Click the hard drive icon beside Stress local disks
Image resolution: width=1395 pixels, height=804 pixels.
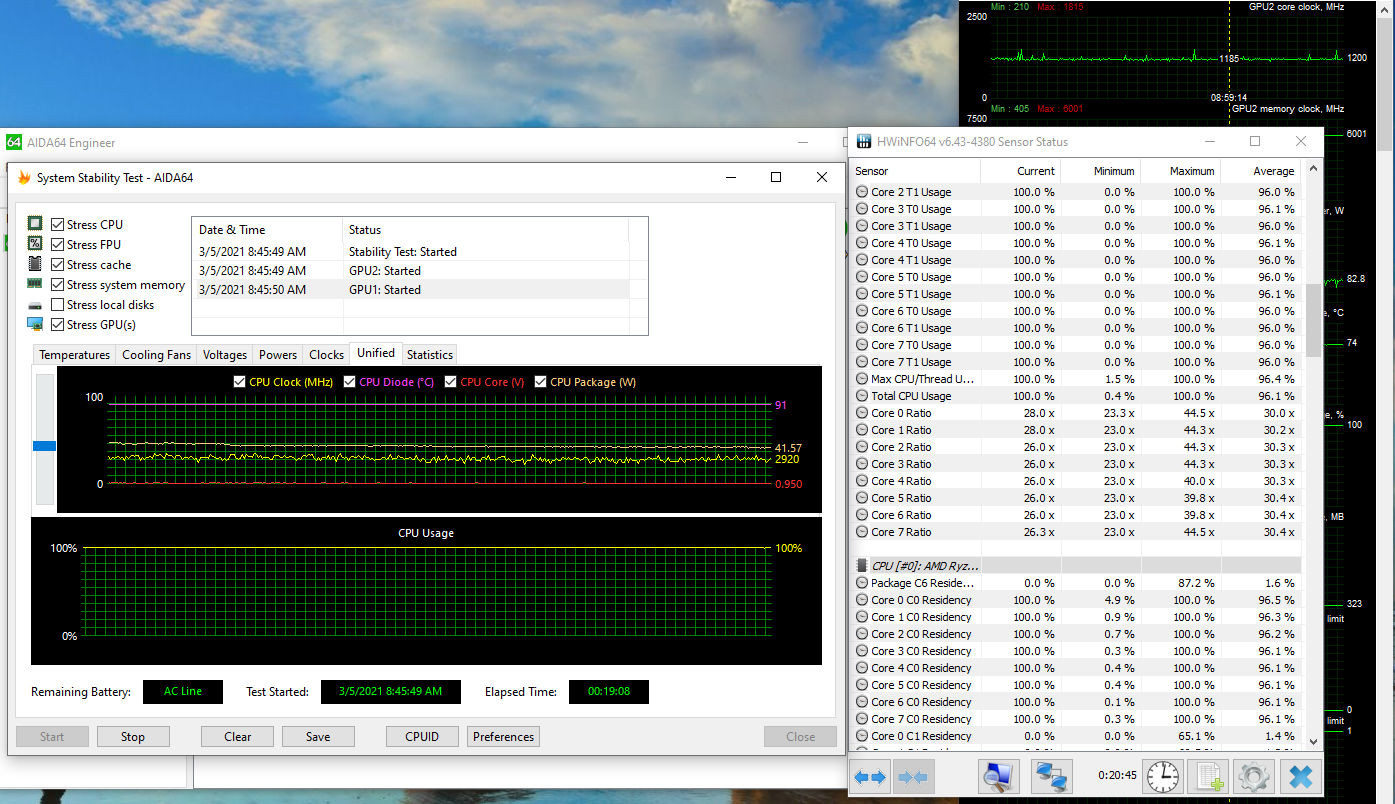(x=35, y=305)
